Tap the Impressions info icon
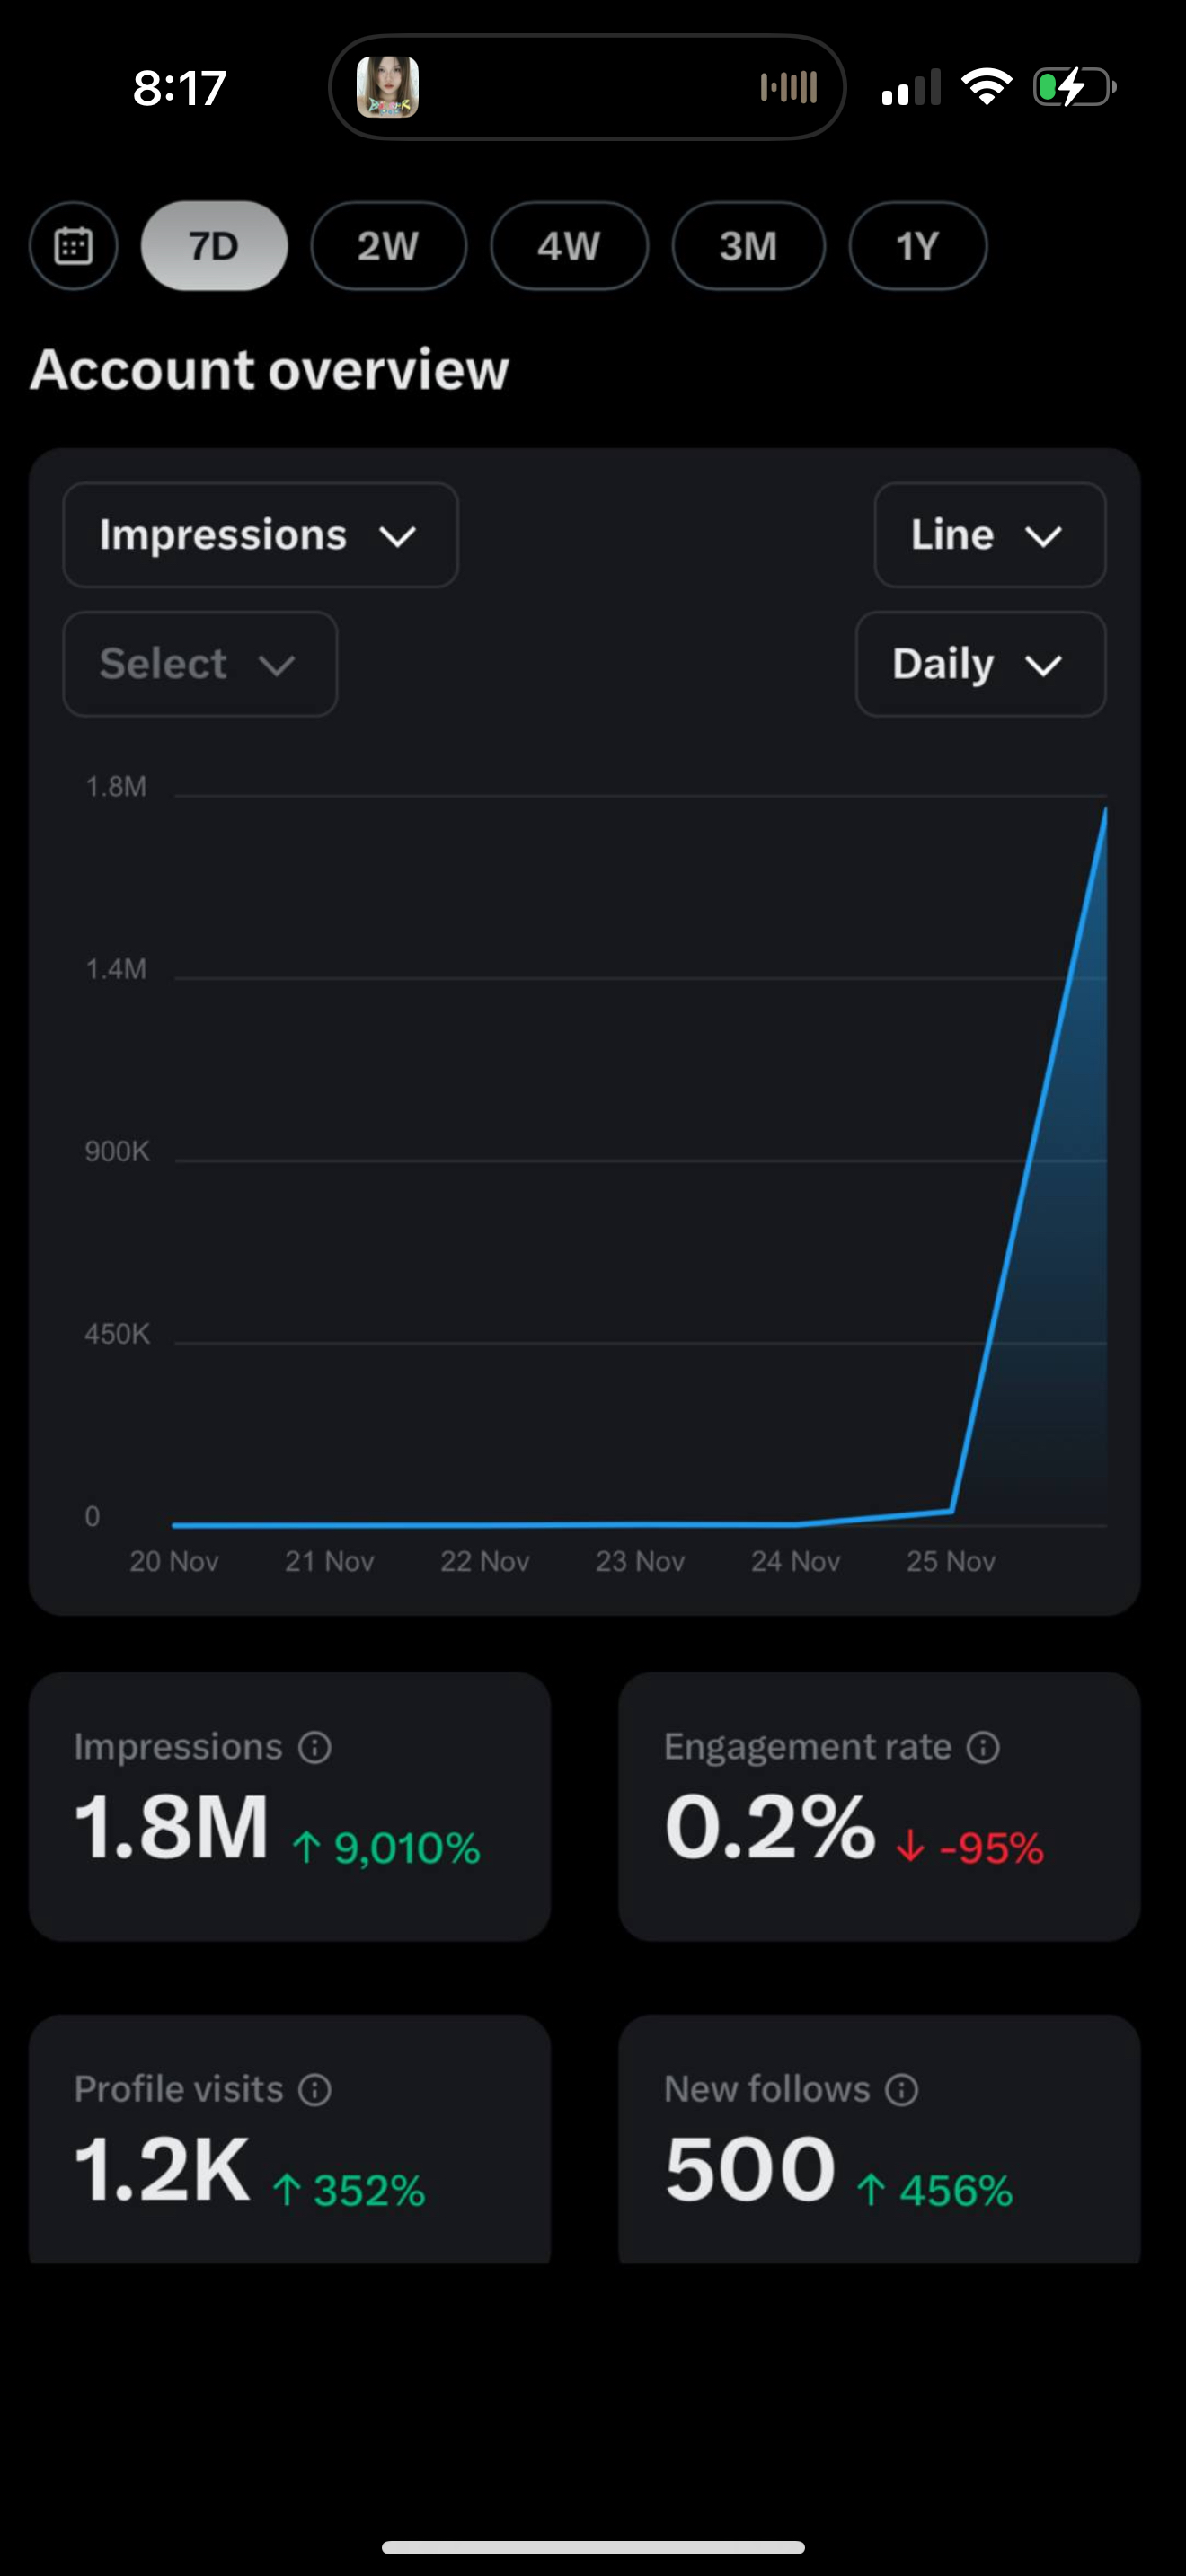The width and height of the screenshot is (1186, 2576). coord(315,1747)
